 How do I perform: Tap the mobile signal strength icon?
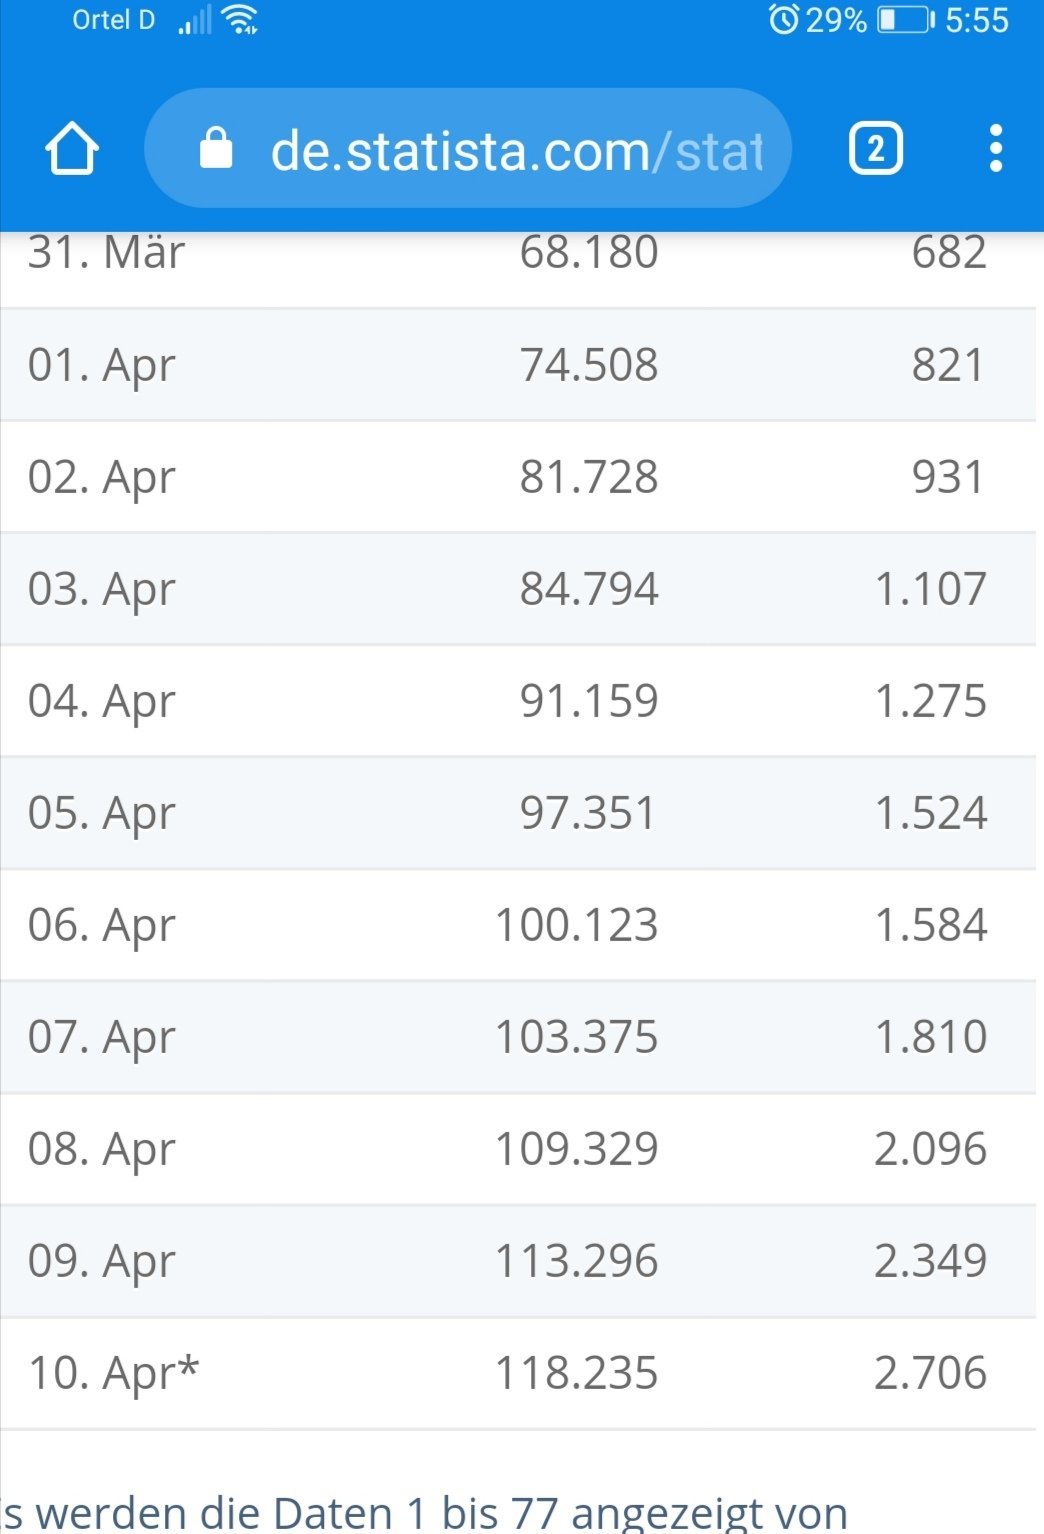195,20
